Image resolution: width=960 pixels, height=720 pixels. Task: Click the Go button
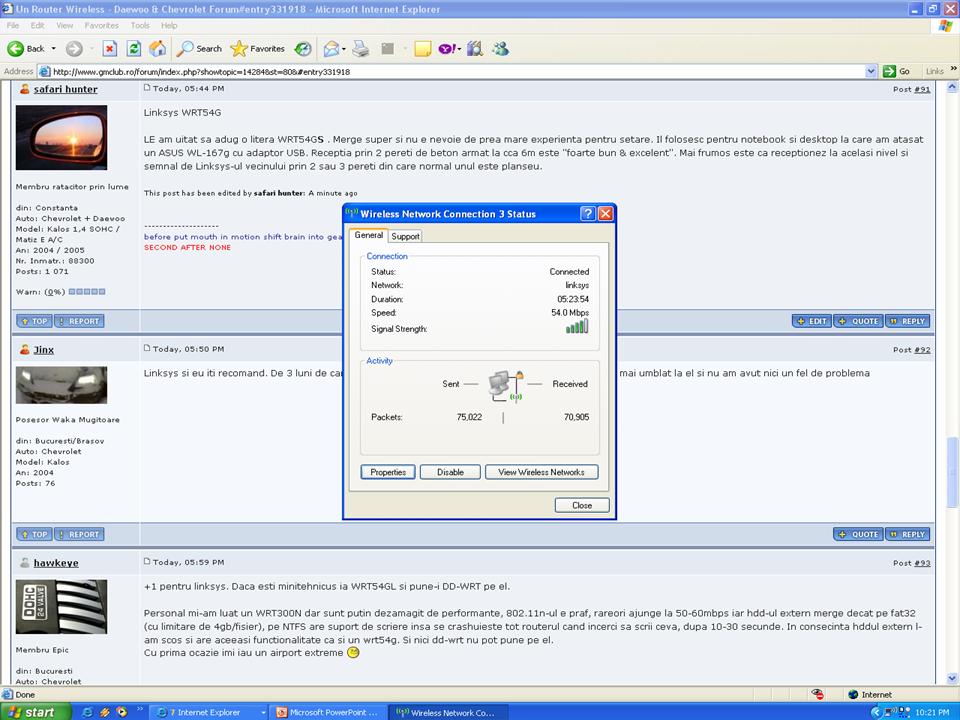[896, 72]
